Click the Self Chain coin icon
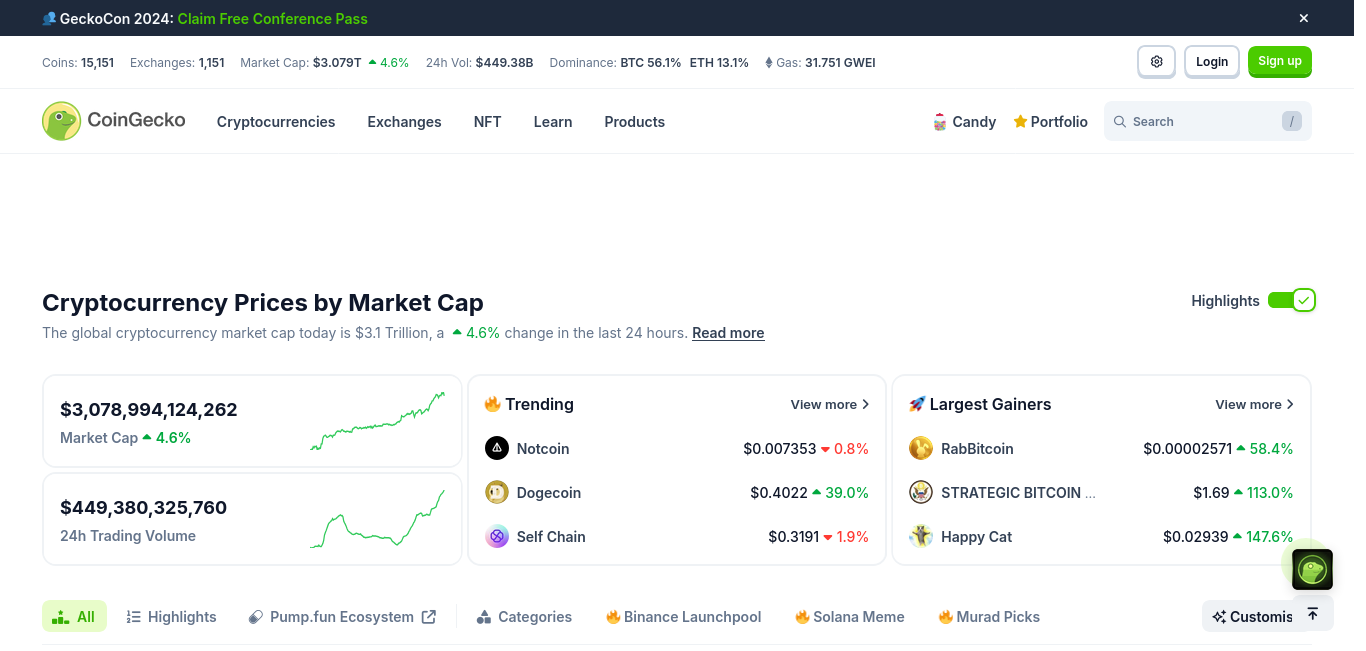1366x651 pixels. [x=497, y=536]
